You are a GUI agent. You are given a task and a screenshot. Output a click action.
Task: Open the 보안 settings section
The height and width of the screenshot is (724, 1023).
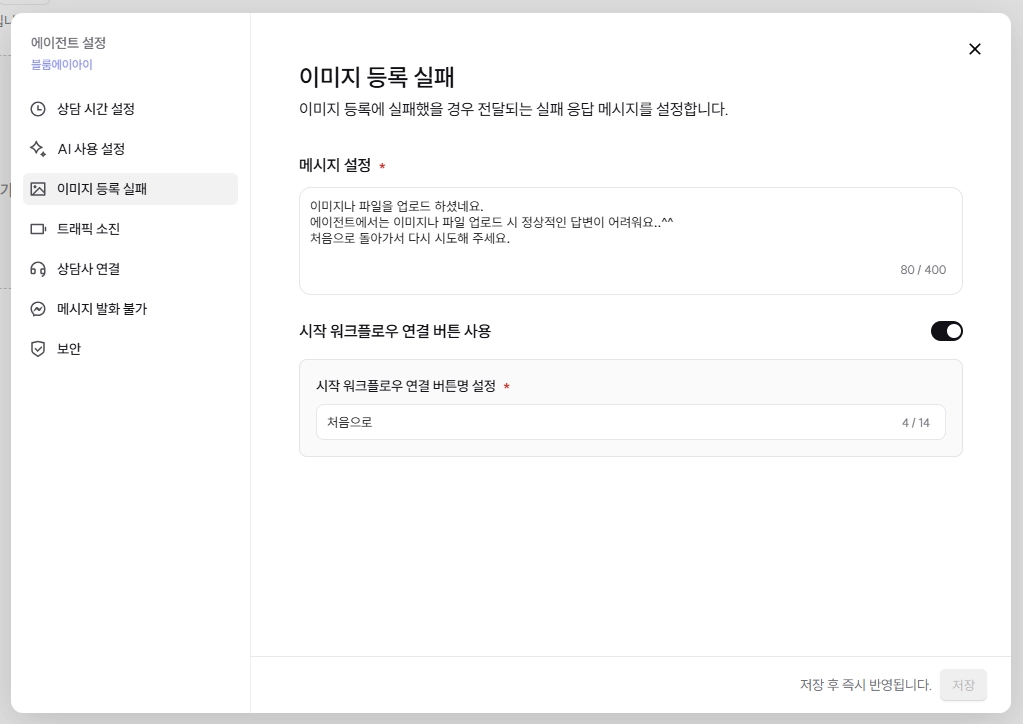(x=130, y=349)
